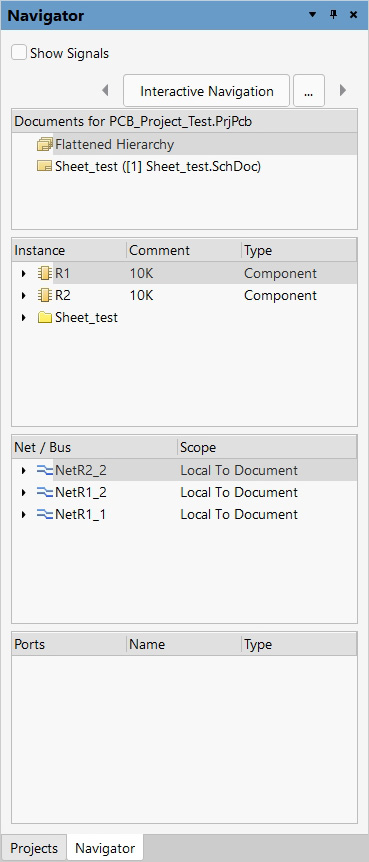The image size is (369, 862).
Task: Enable the Show Signals checkbox
Action: point(19,53)
